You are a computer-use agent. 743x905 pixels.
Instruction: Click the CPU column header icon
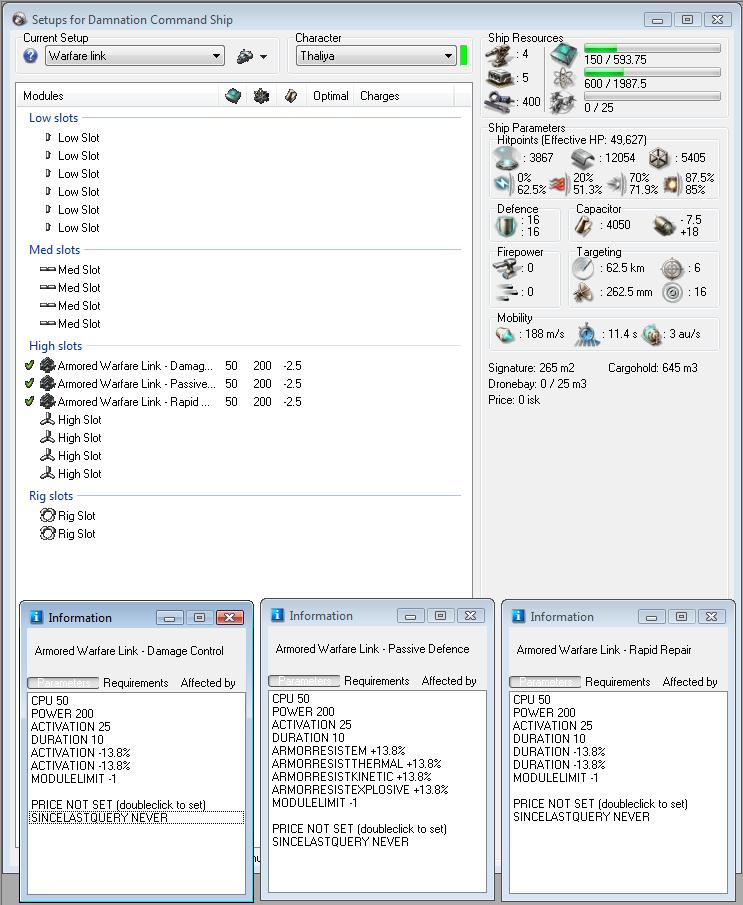(233, 96)
